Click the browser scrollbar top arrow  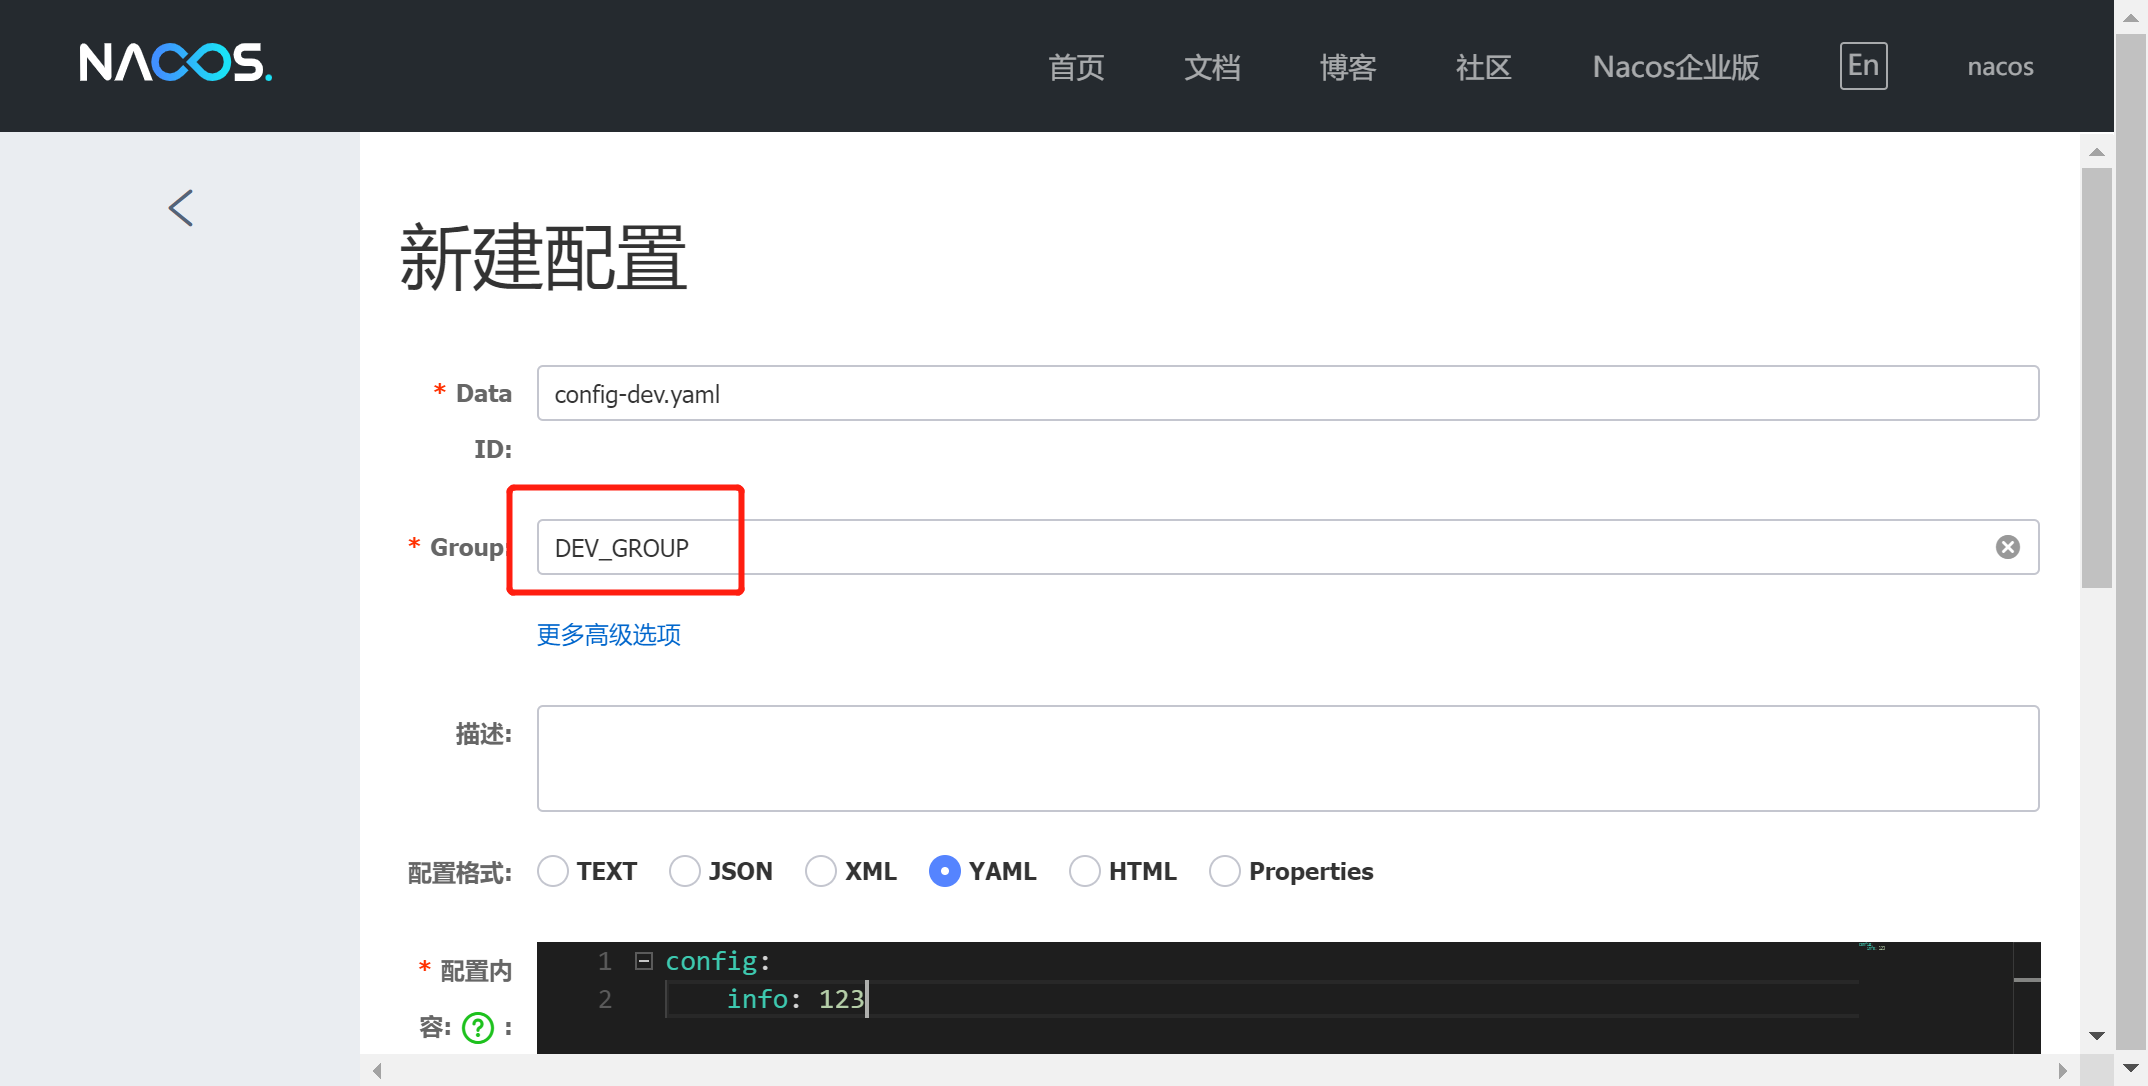(2131, 17)
